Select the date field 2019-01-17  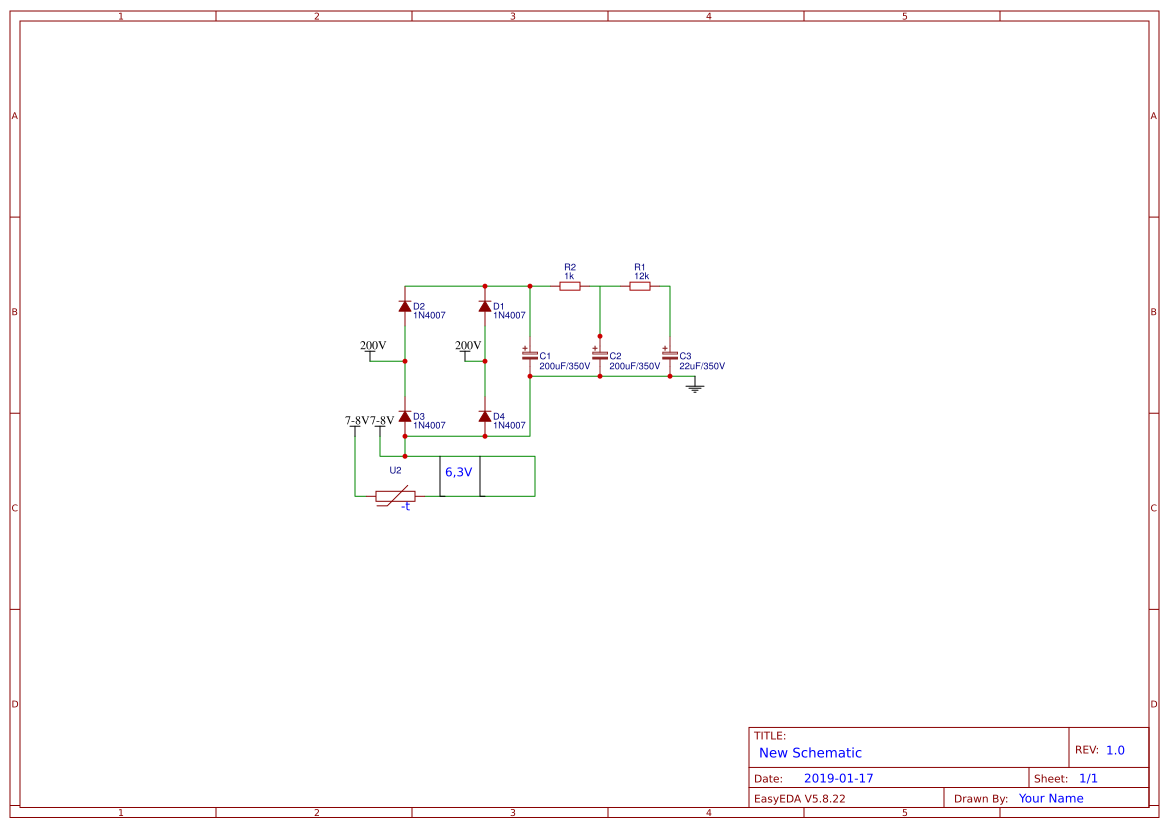(x=838, y=778)
